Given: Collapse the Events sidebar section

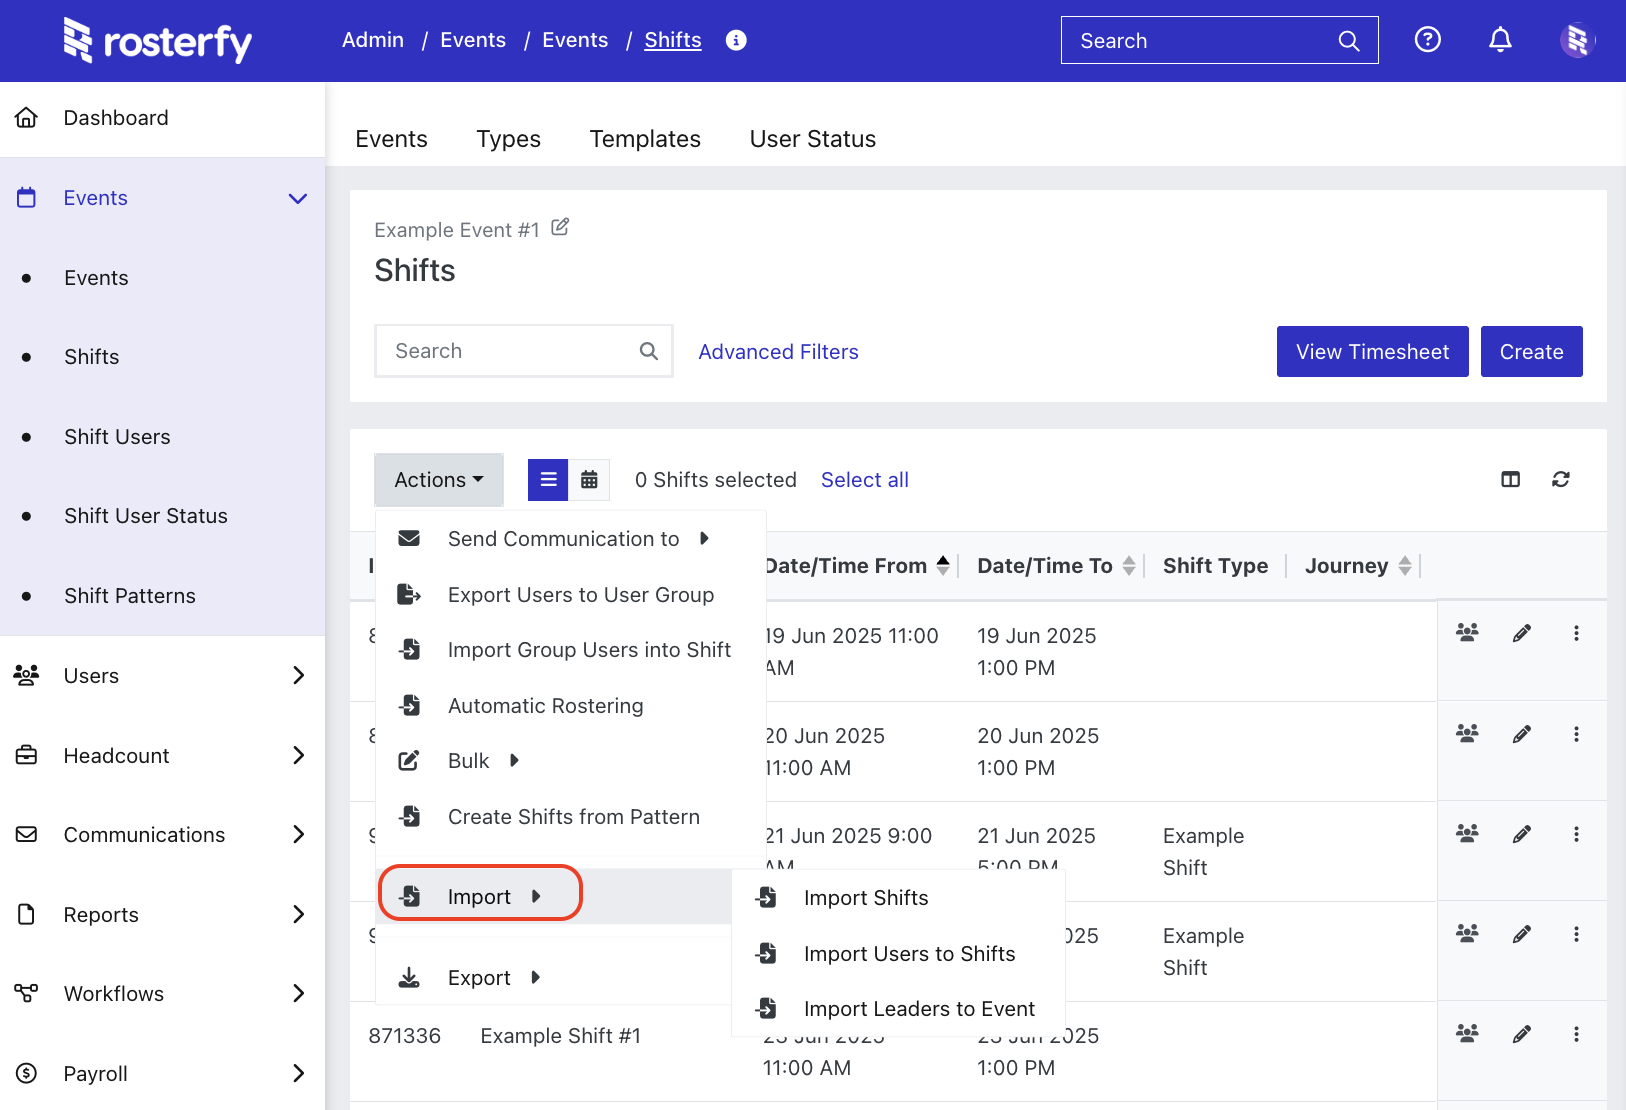Looking at the screenshot, I should click(297, 198).
